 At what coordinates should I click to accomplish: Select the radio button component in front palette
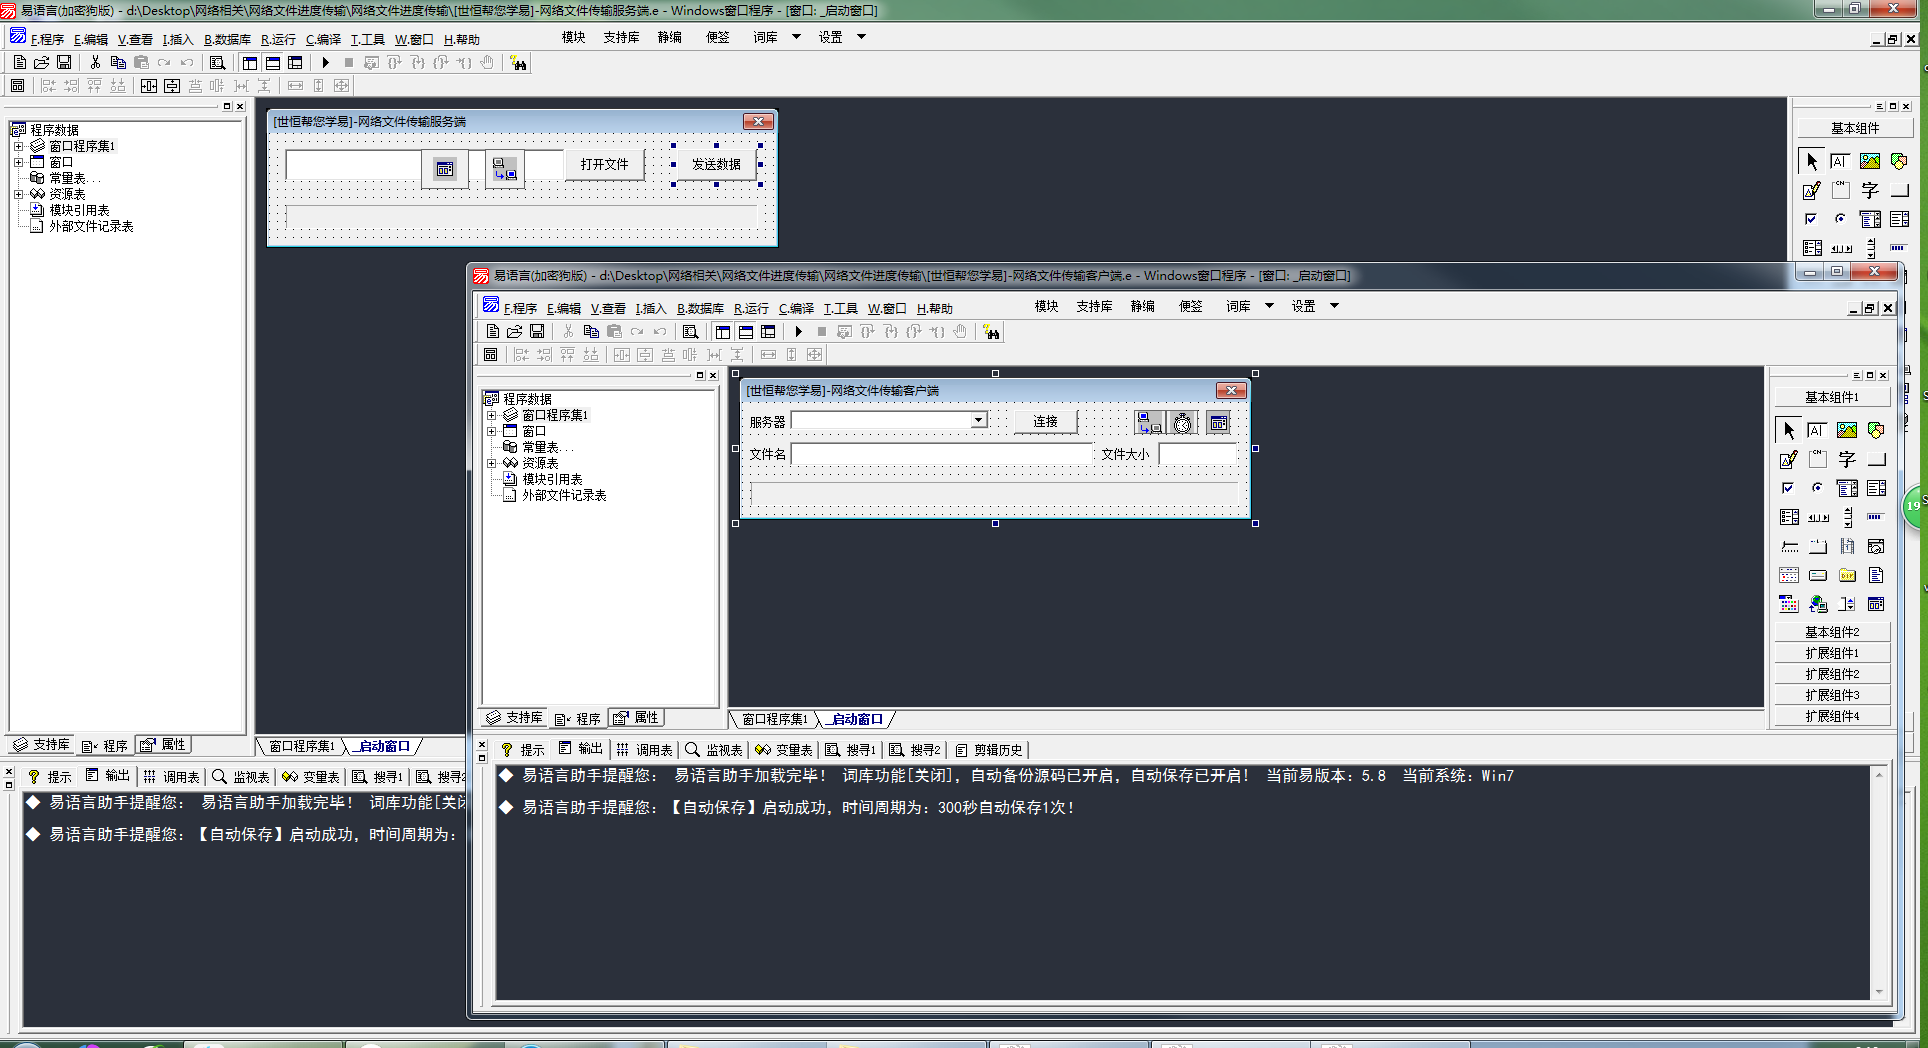point(1818,488)
